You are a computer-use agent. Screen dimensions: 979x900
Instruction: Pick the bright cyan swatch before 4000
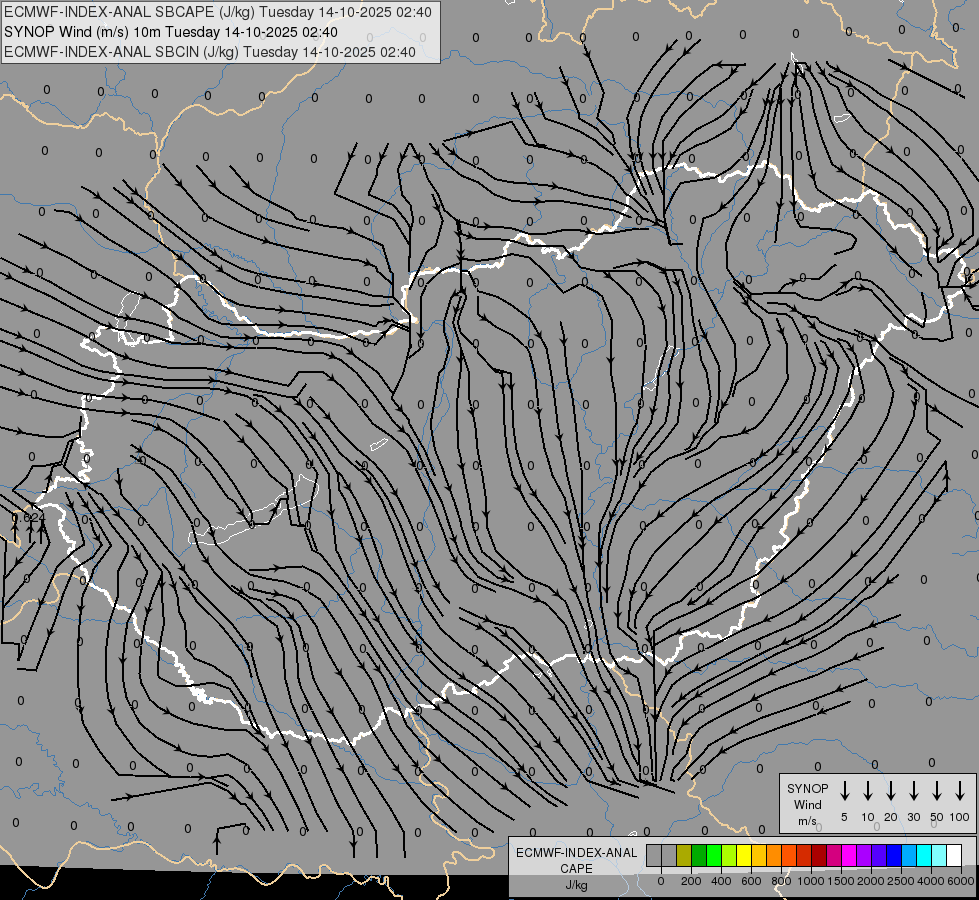pyautogui.click(x=923, y=855)
